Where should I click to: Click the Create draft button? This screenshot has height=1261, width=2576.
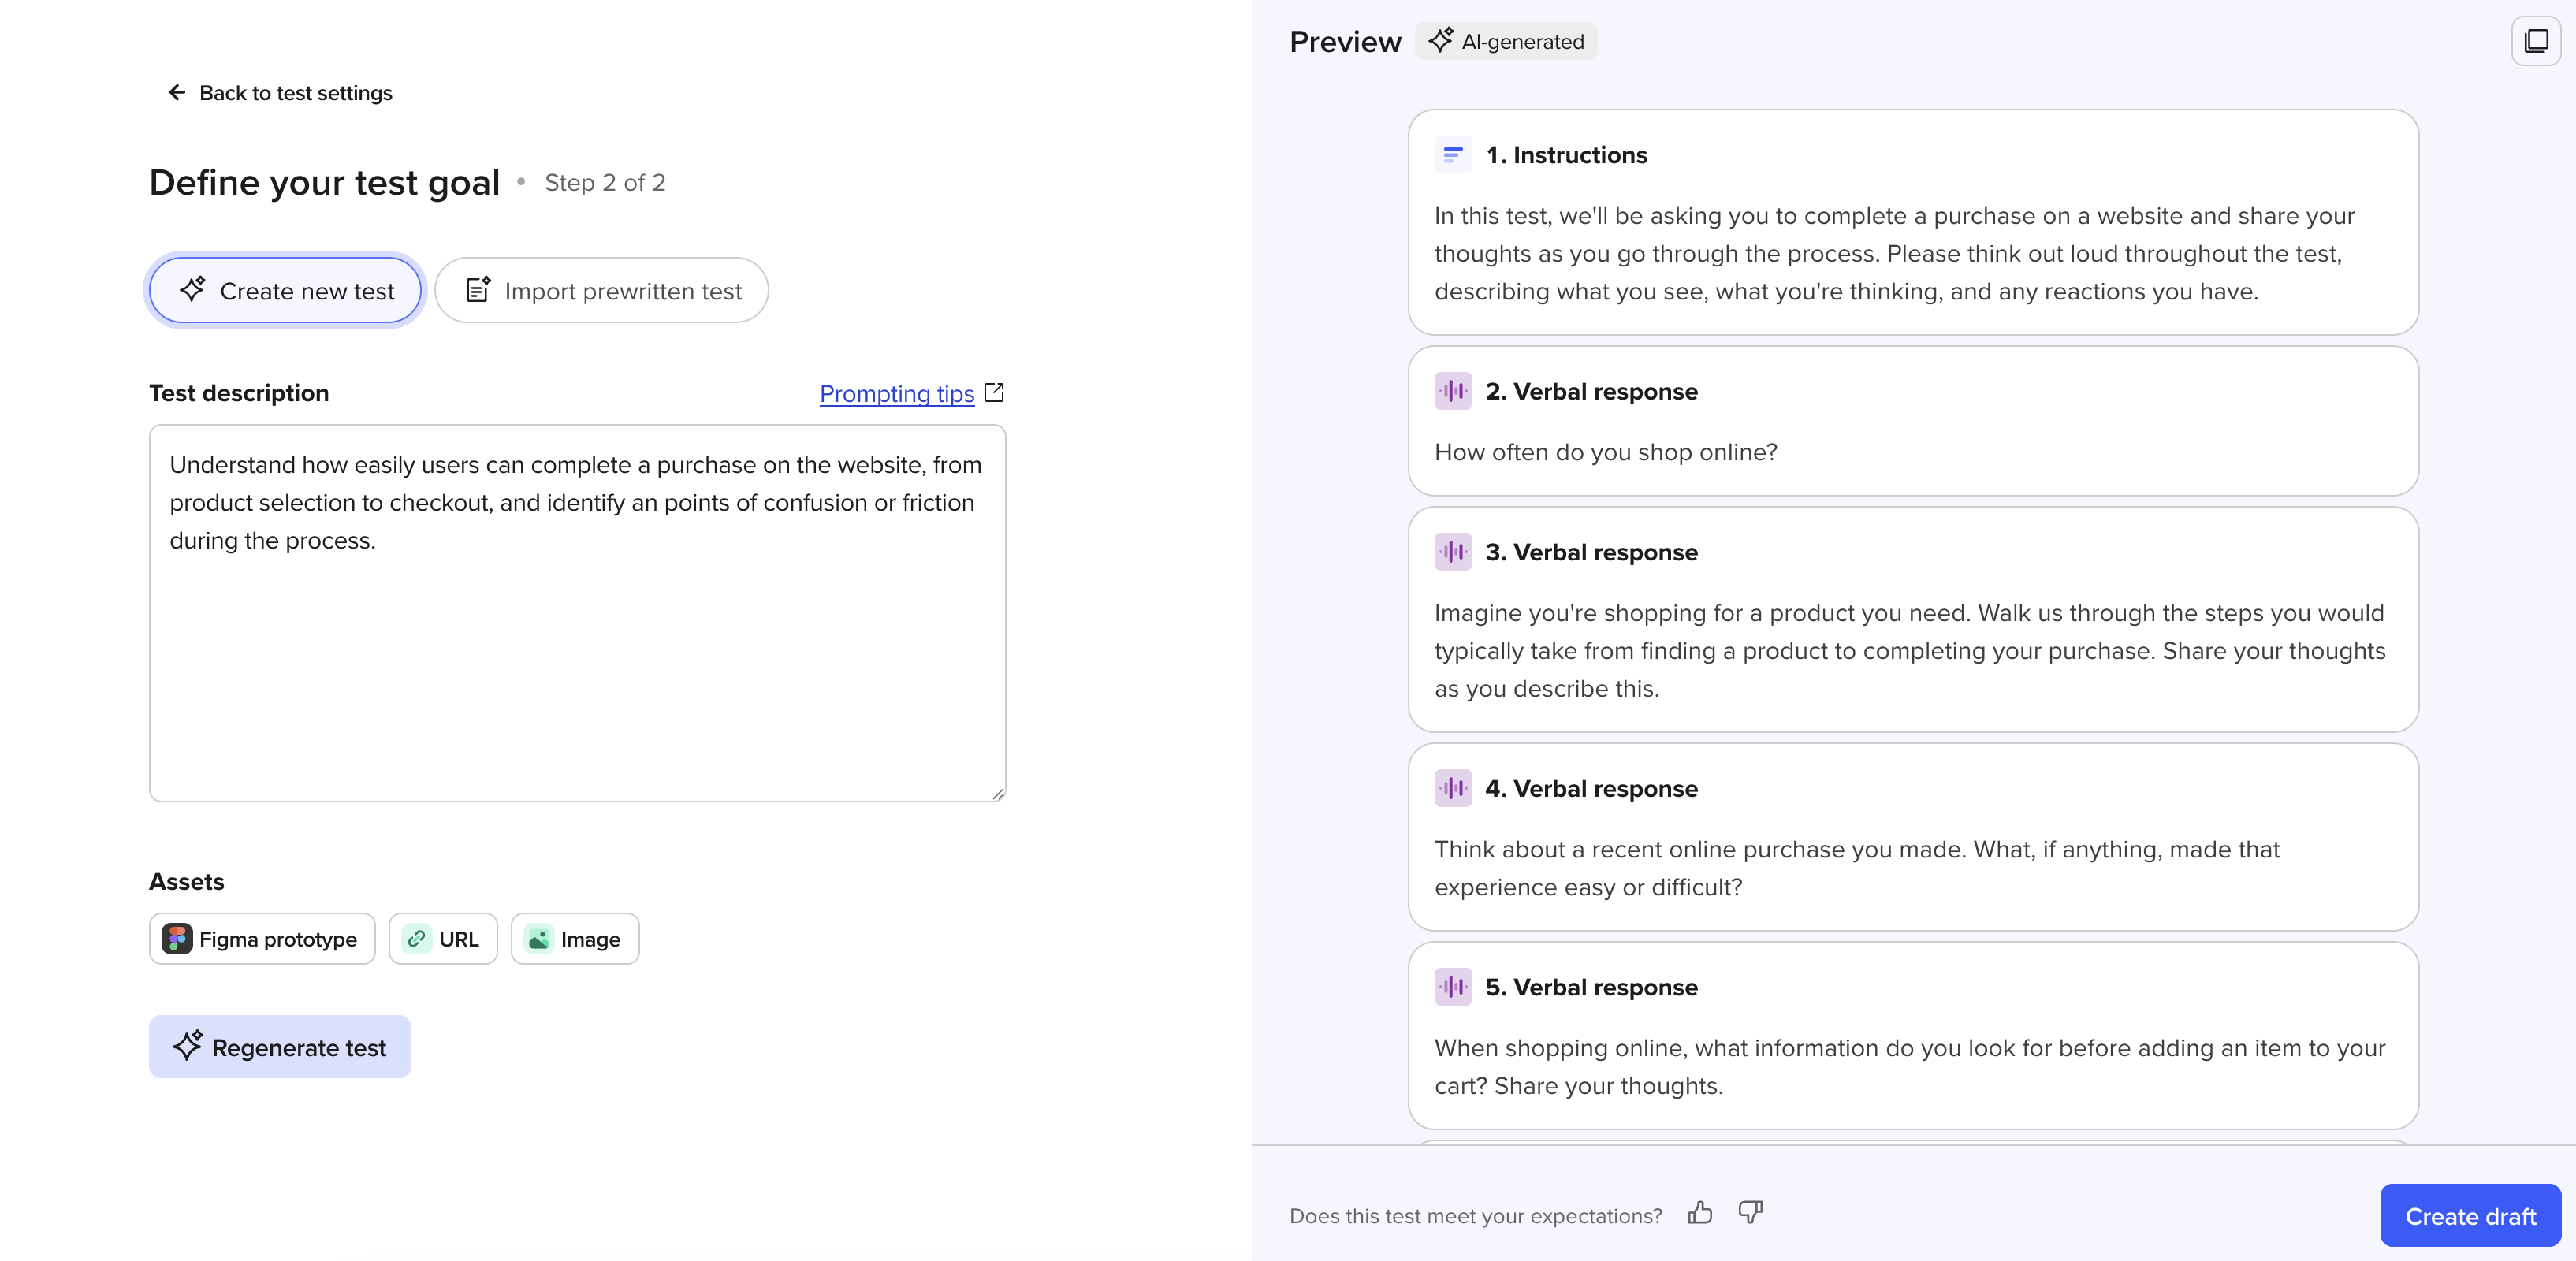click(x=2469, y=1216)
